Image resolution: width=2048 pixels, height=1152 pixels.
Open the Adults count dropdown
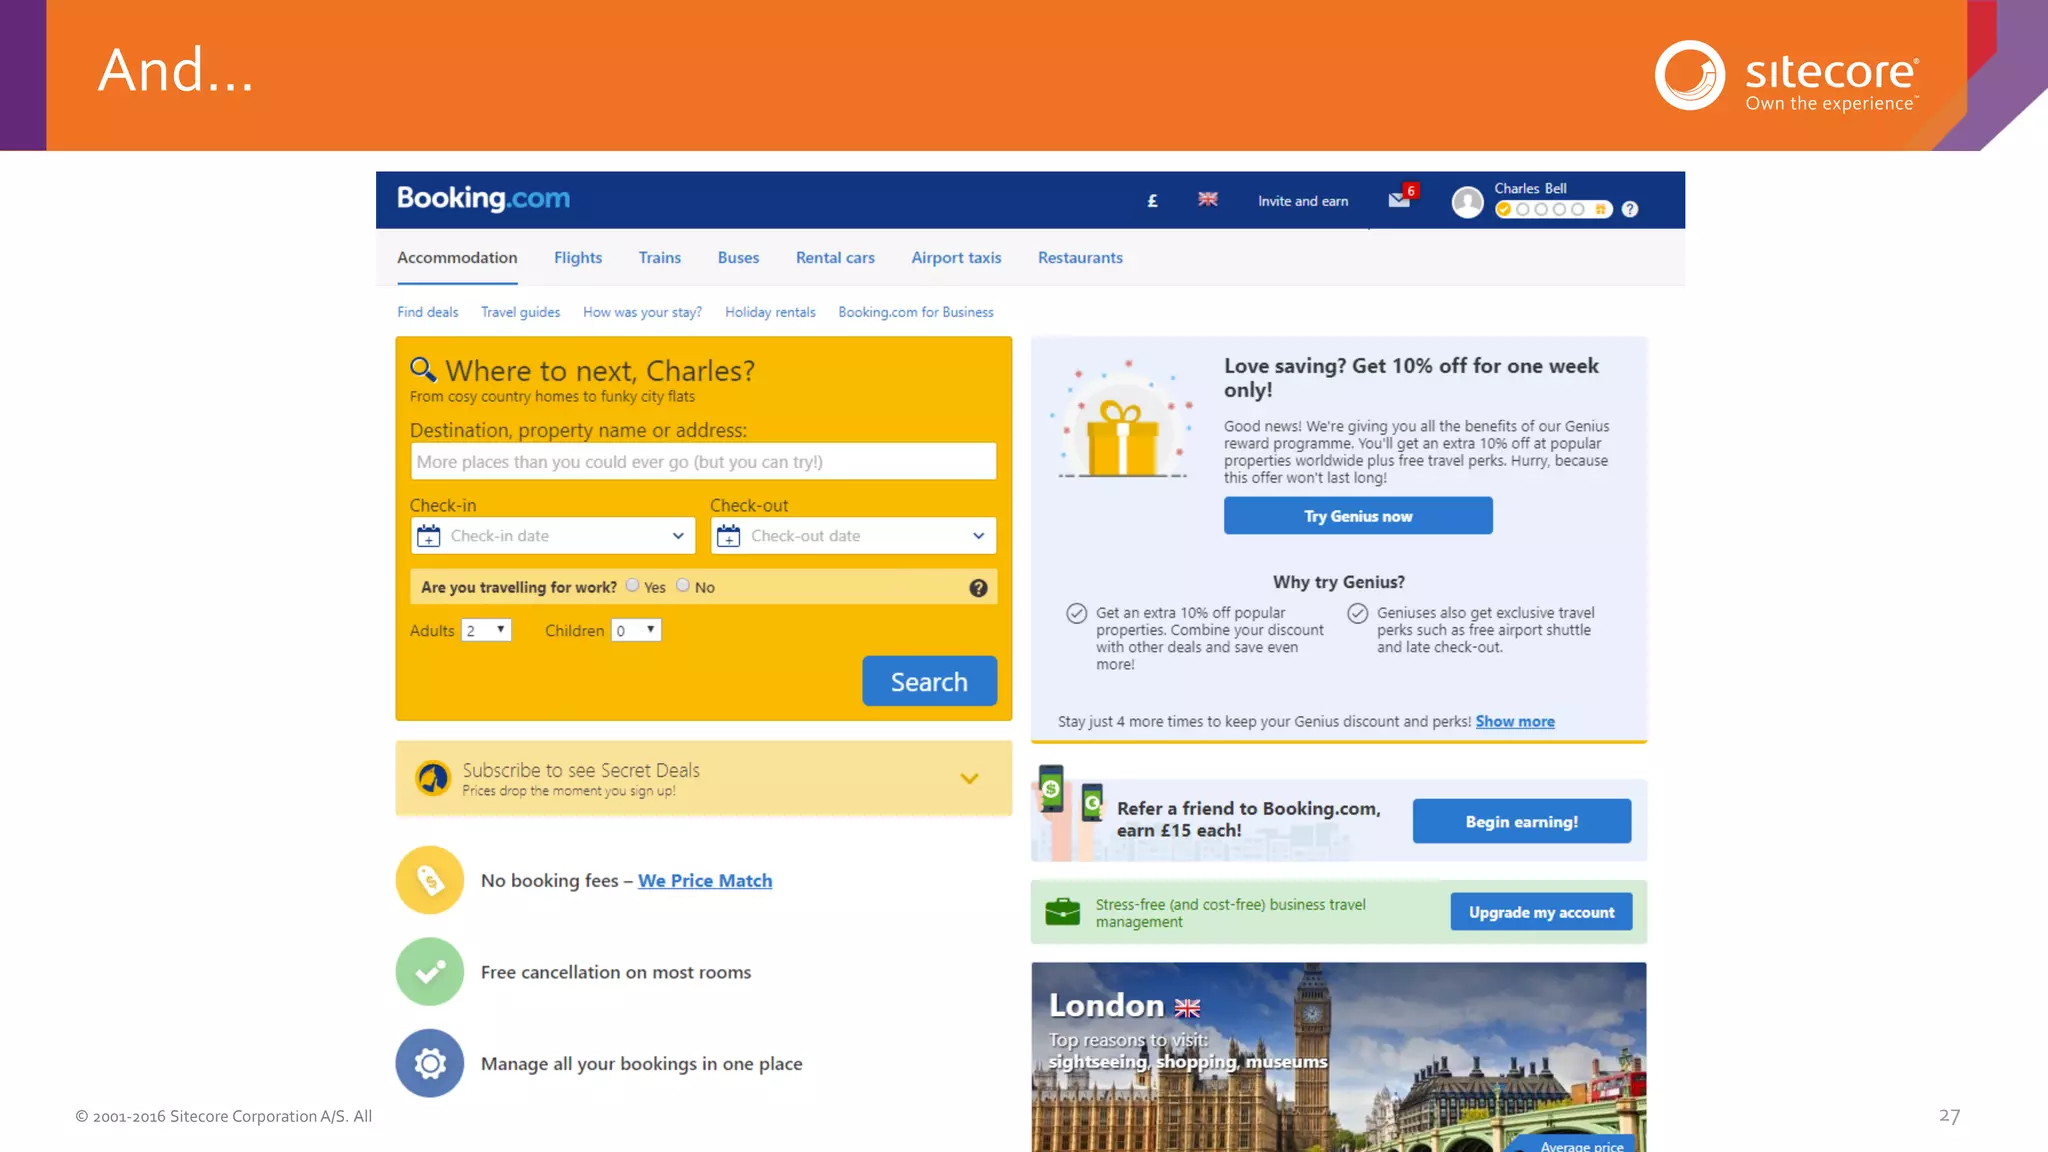486,630
